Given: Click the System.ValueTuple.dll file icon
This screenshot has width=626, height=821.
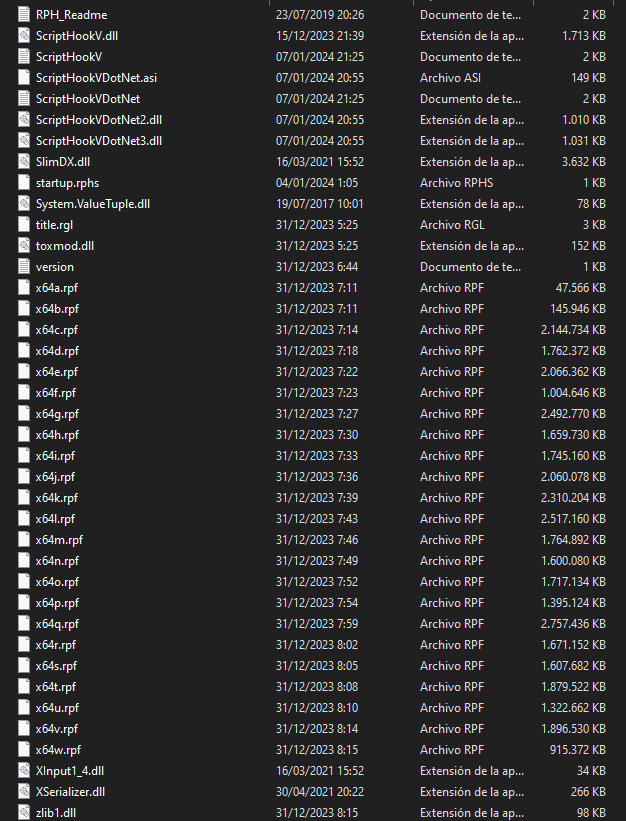Looking at the screenshot, I should 24,204.
